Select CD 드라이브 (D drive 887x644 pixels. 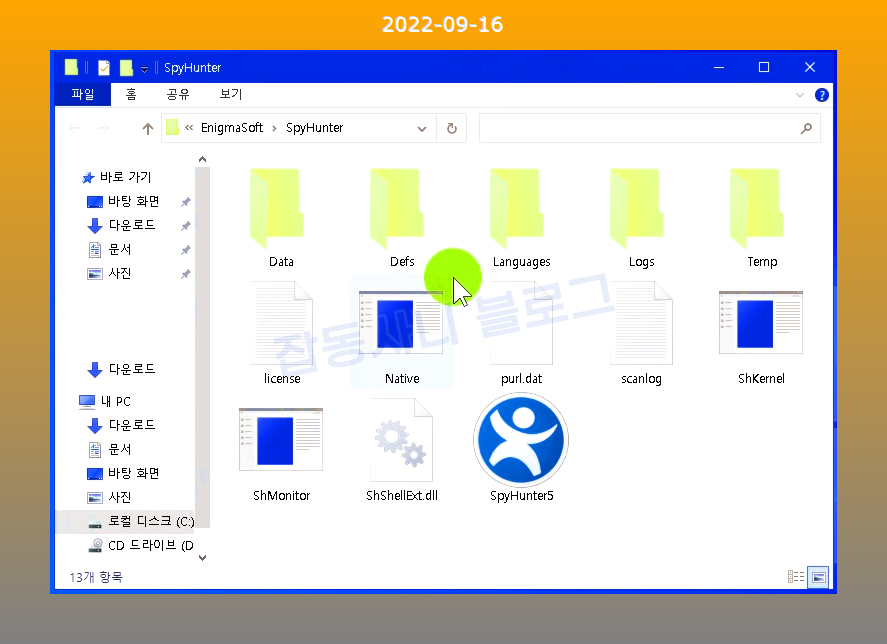pyautogui.click(x=140, y=546)
